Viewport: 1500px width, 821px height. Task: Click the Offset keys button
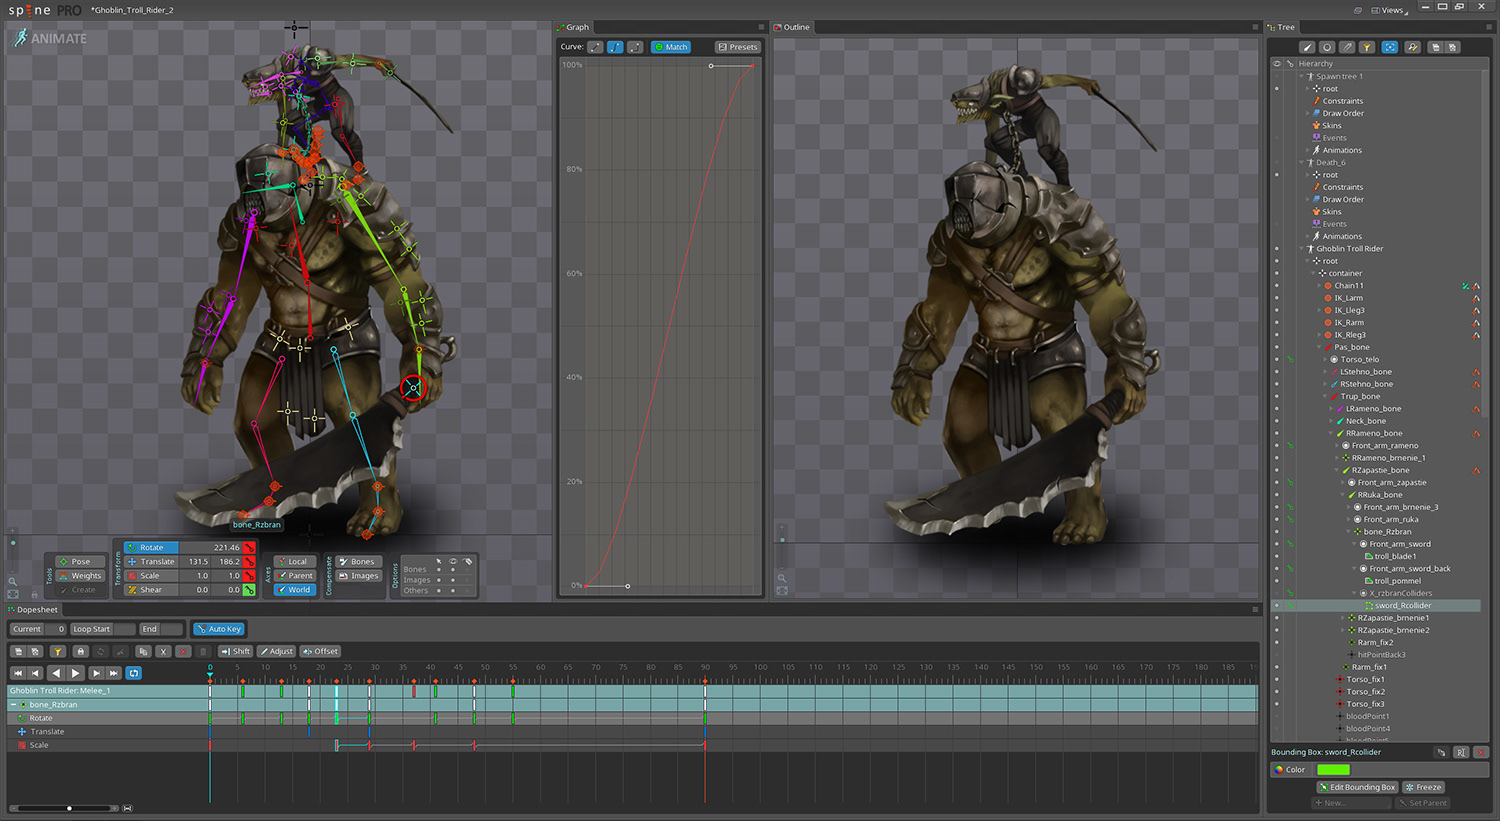(x=321, y=651)
